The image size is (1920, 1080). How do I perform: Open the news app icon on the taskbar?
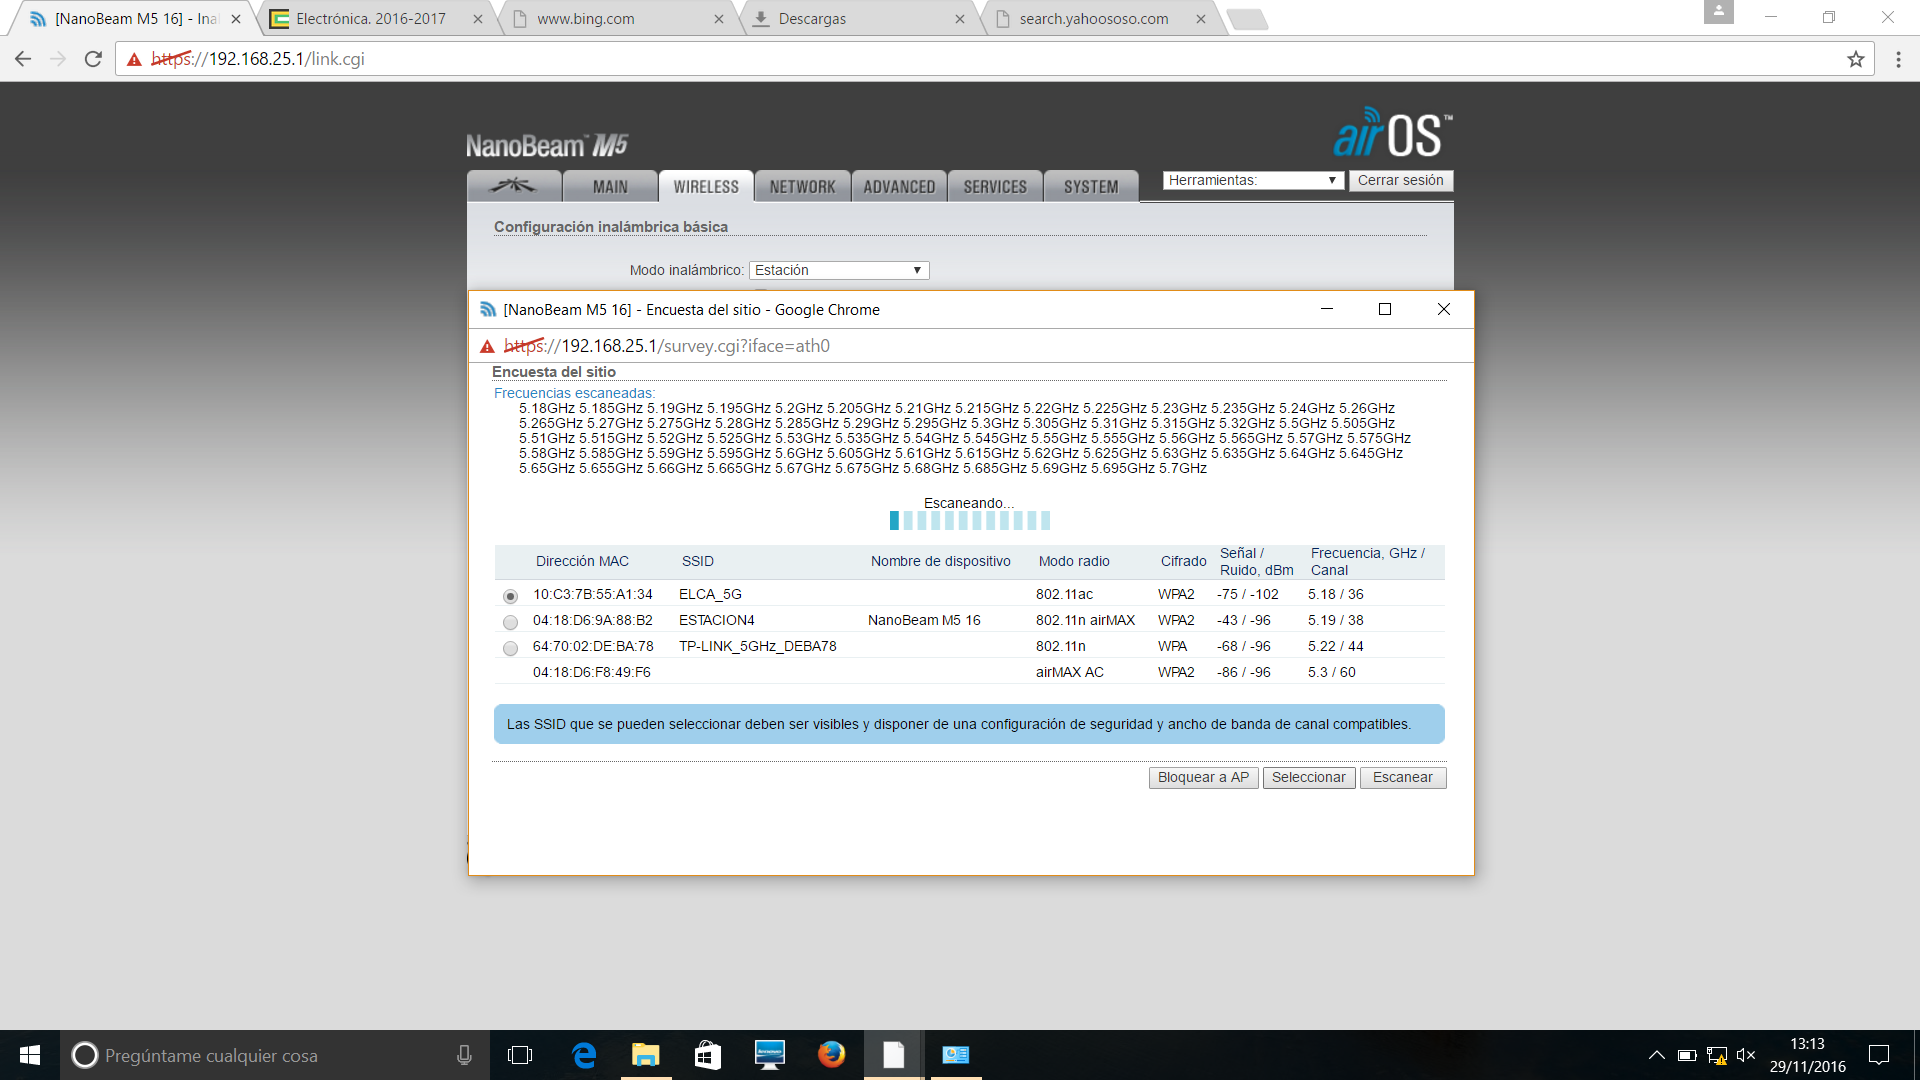(x=956, y=1055)
